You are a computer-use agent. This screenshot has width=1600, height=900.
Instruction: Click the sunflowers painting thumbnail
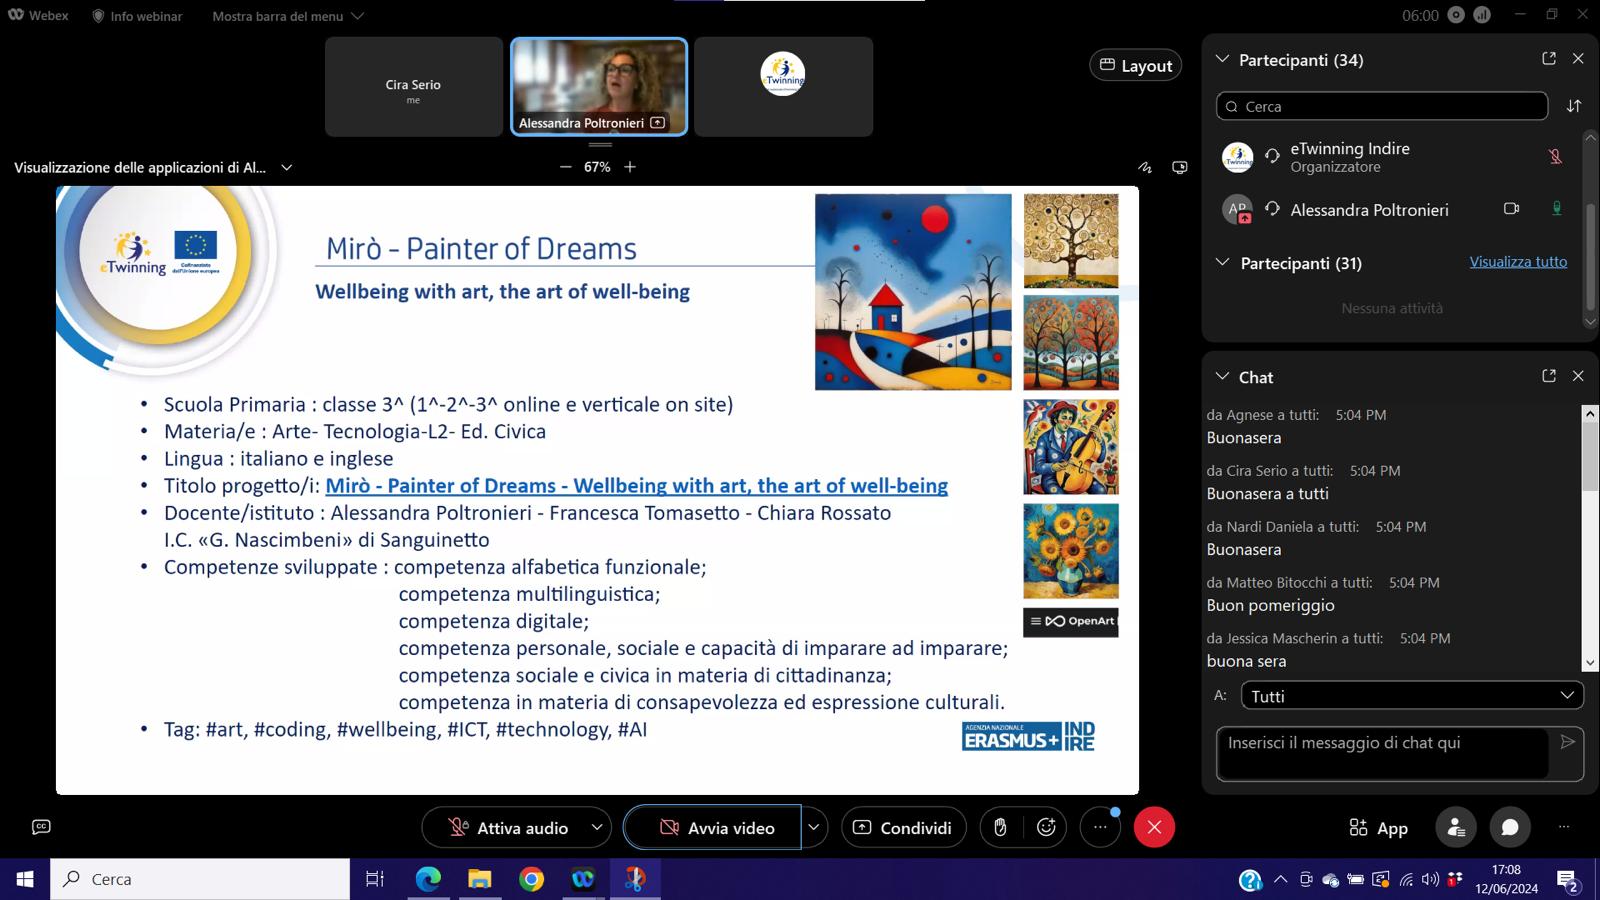click(1071, 551)
